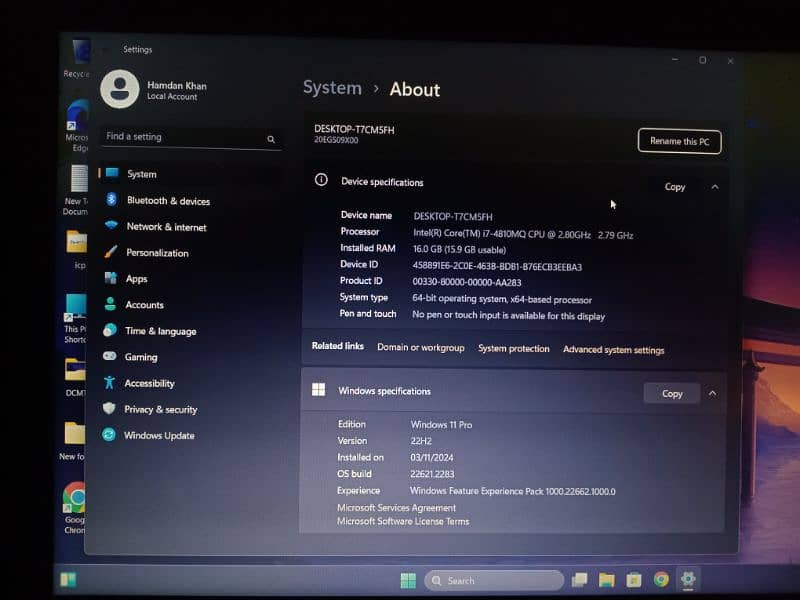Click Rename this PC button
The image size is (800, 600).
tap(679, 141)
